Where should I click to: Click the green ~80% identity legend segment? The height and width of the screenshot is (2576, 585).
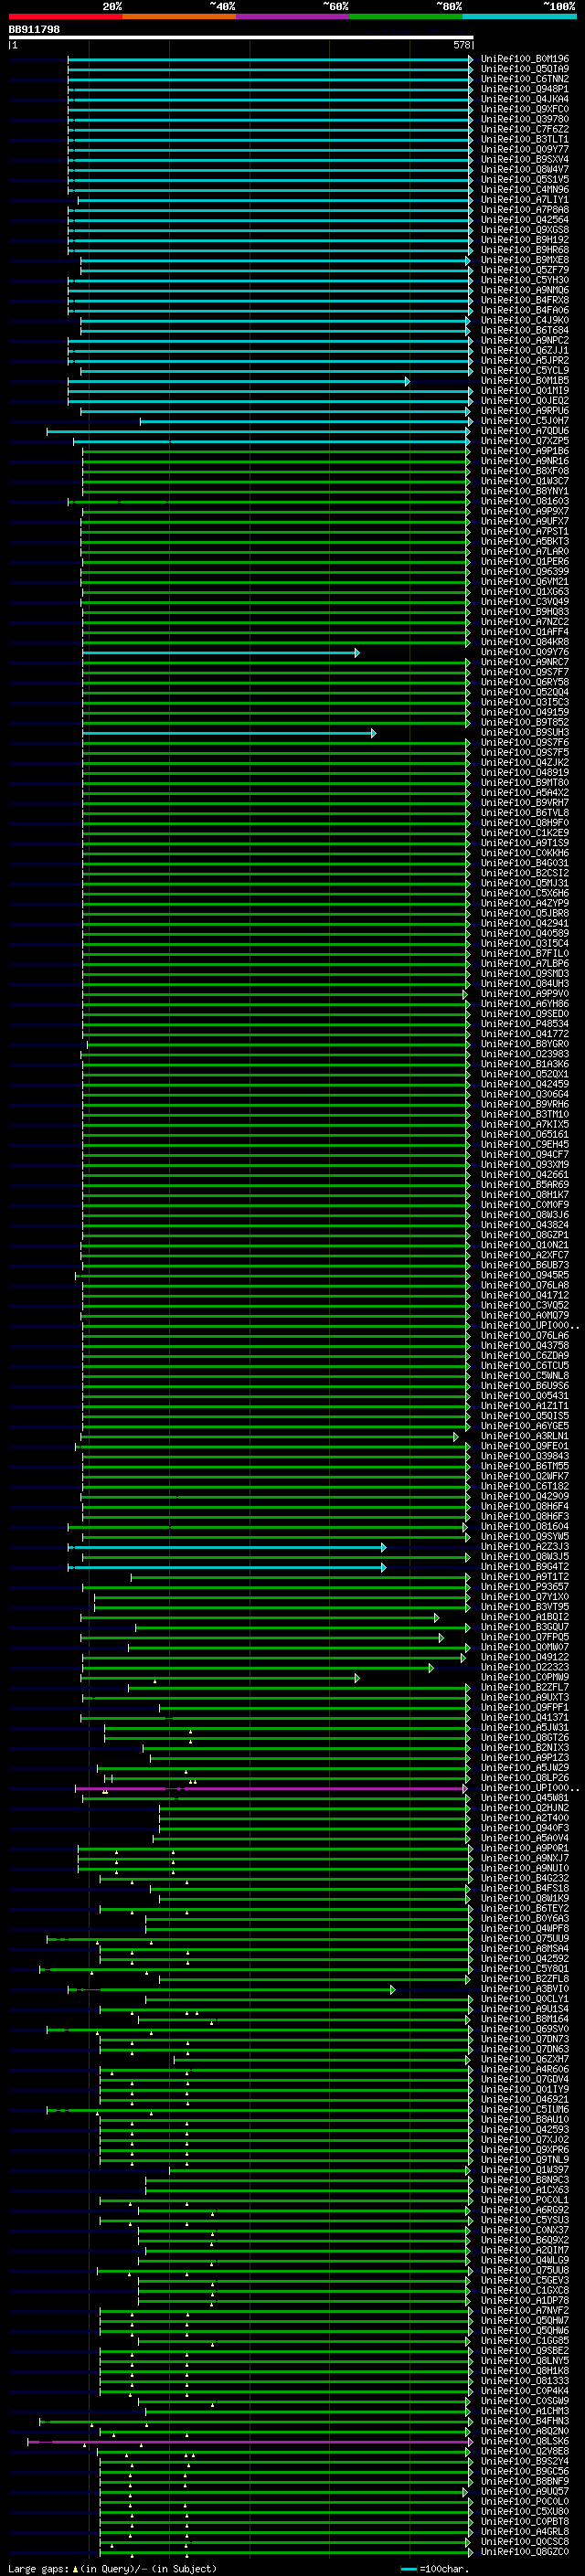[406, 16]
